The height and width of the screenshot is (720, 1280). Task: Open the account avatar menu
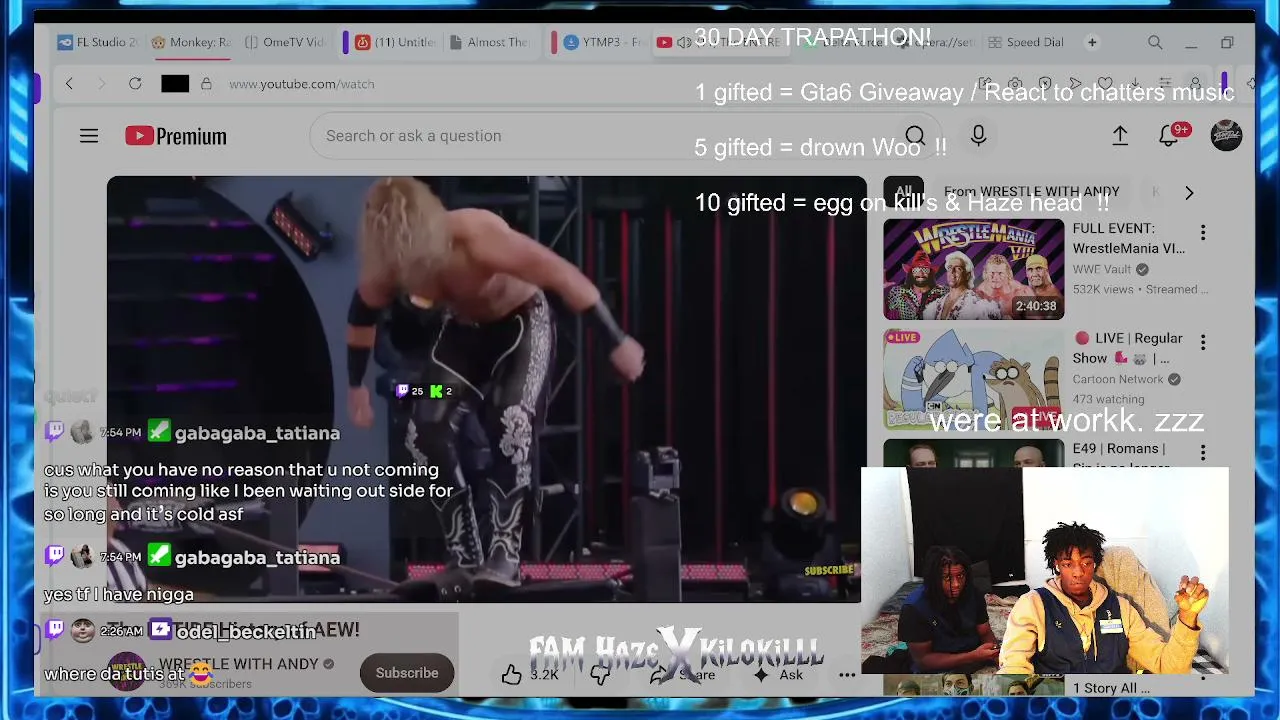click(x=1226, y=136)
